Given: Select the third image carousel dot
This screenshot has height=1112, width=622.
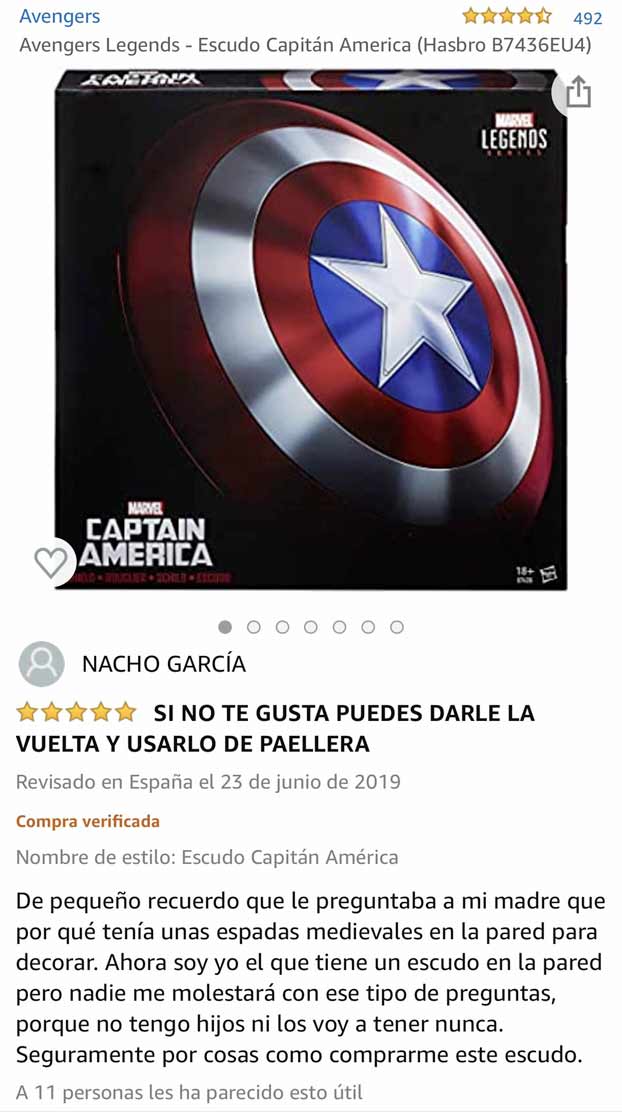Looking at the screenshot, I should (282, 627).
